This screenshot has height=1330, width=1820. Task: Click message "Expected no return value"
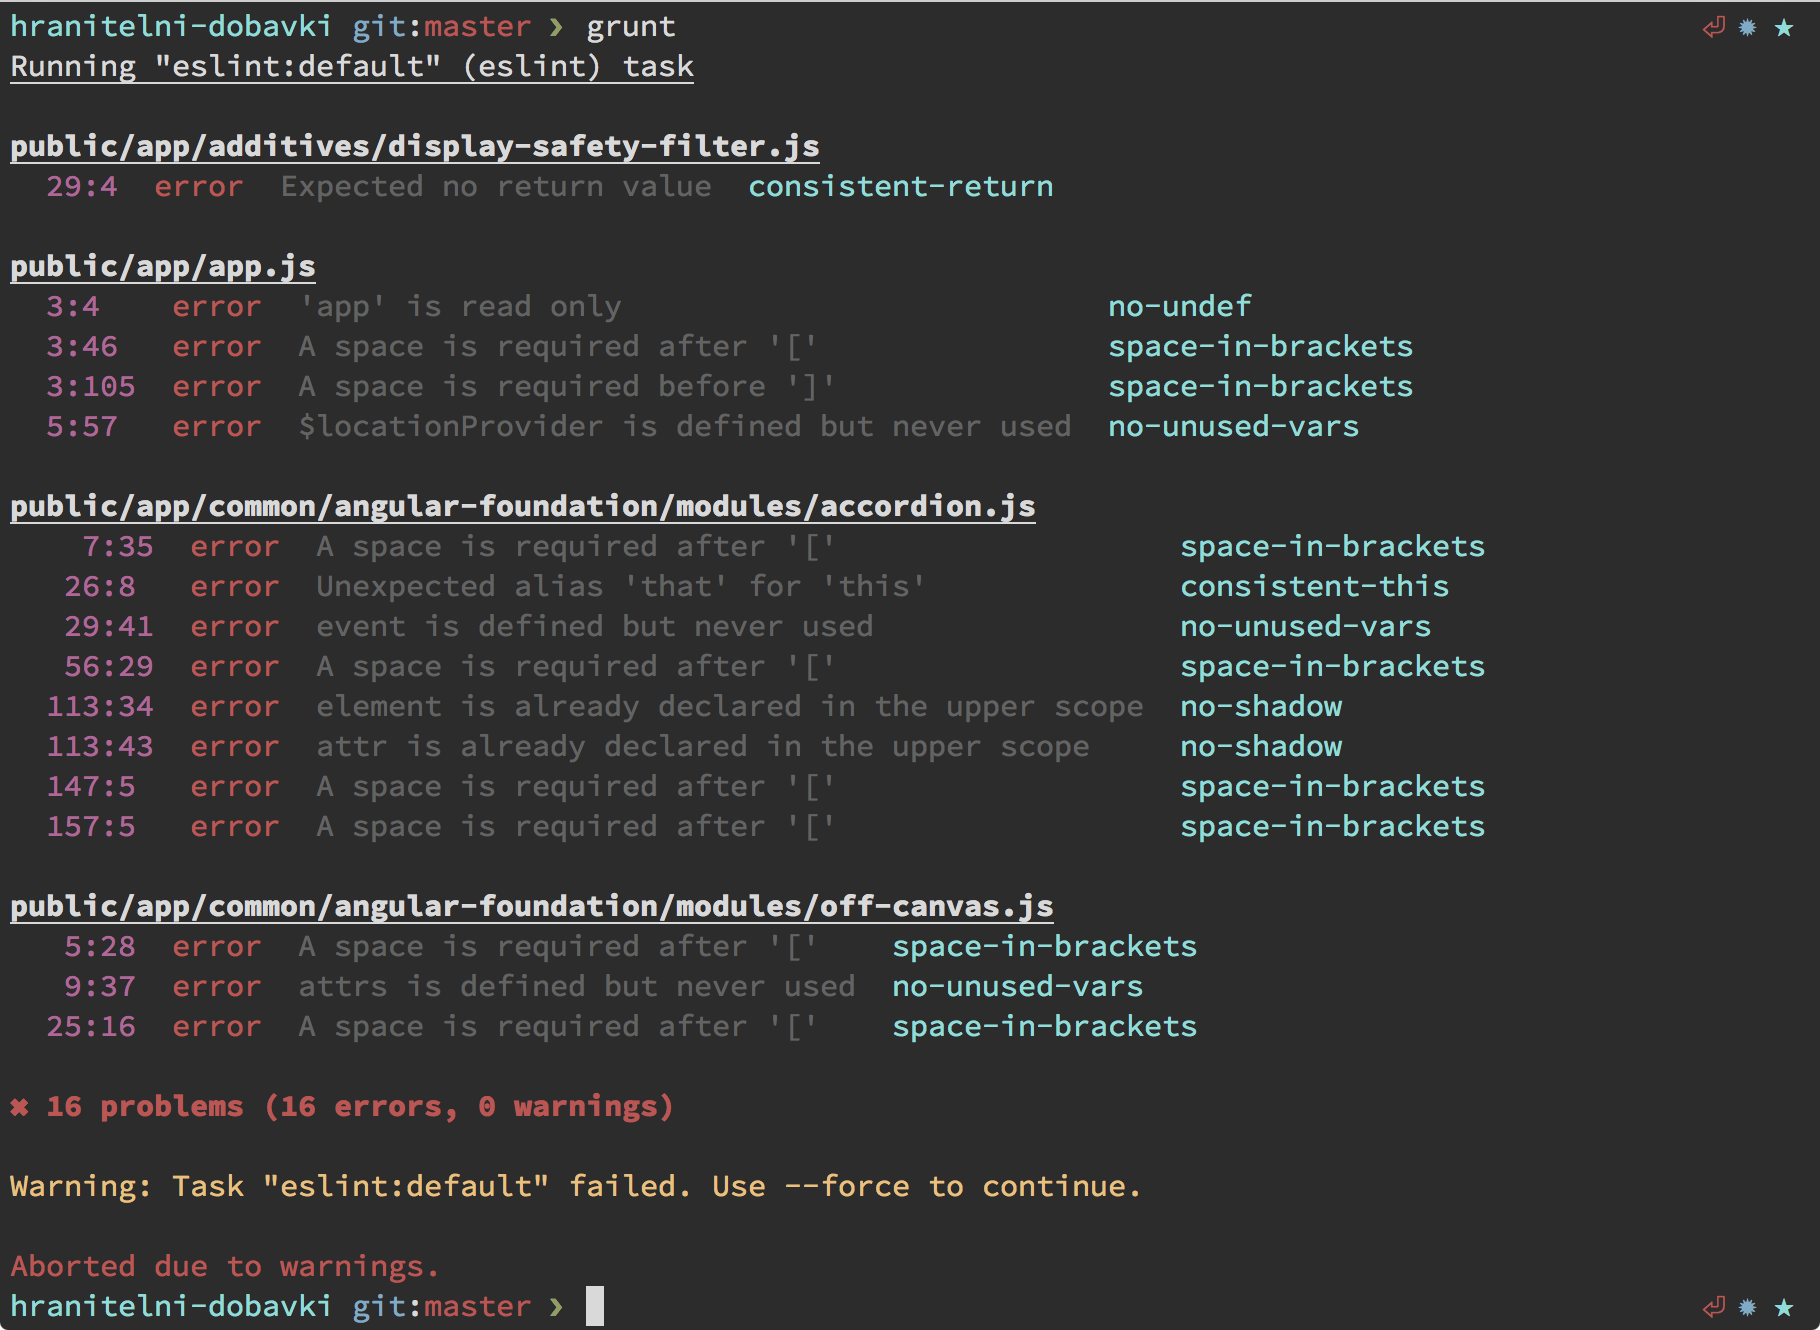pos(496,187)
